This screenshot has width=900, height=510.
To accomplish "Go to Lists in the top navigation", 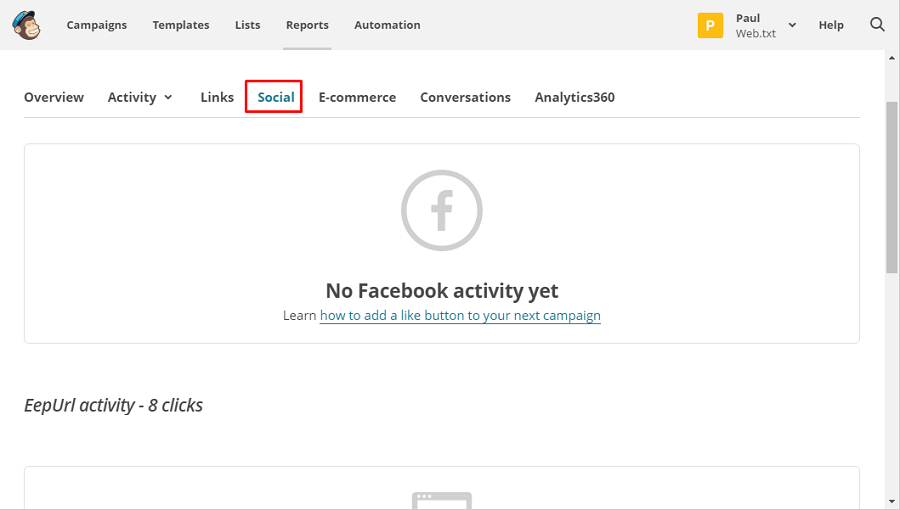I will tap(247, 25).
